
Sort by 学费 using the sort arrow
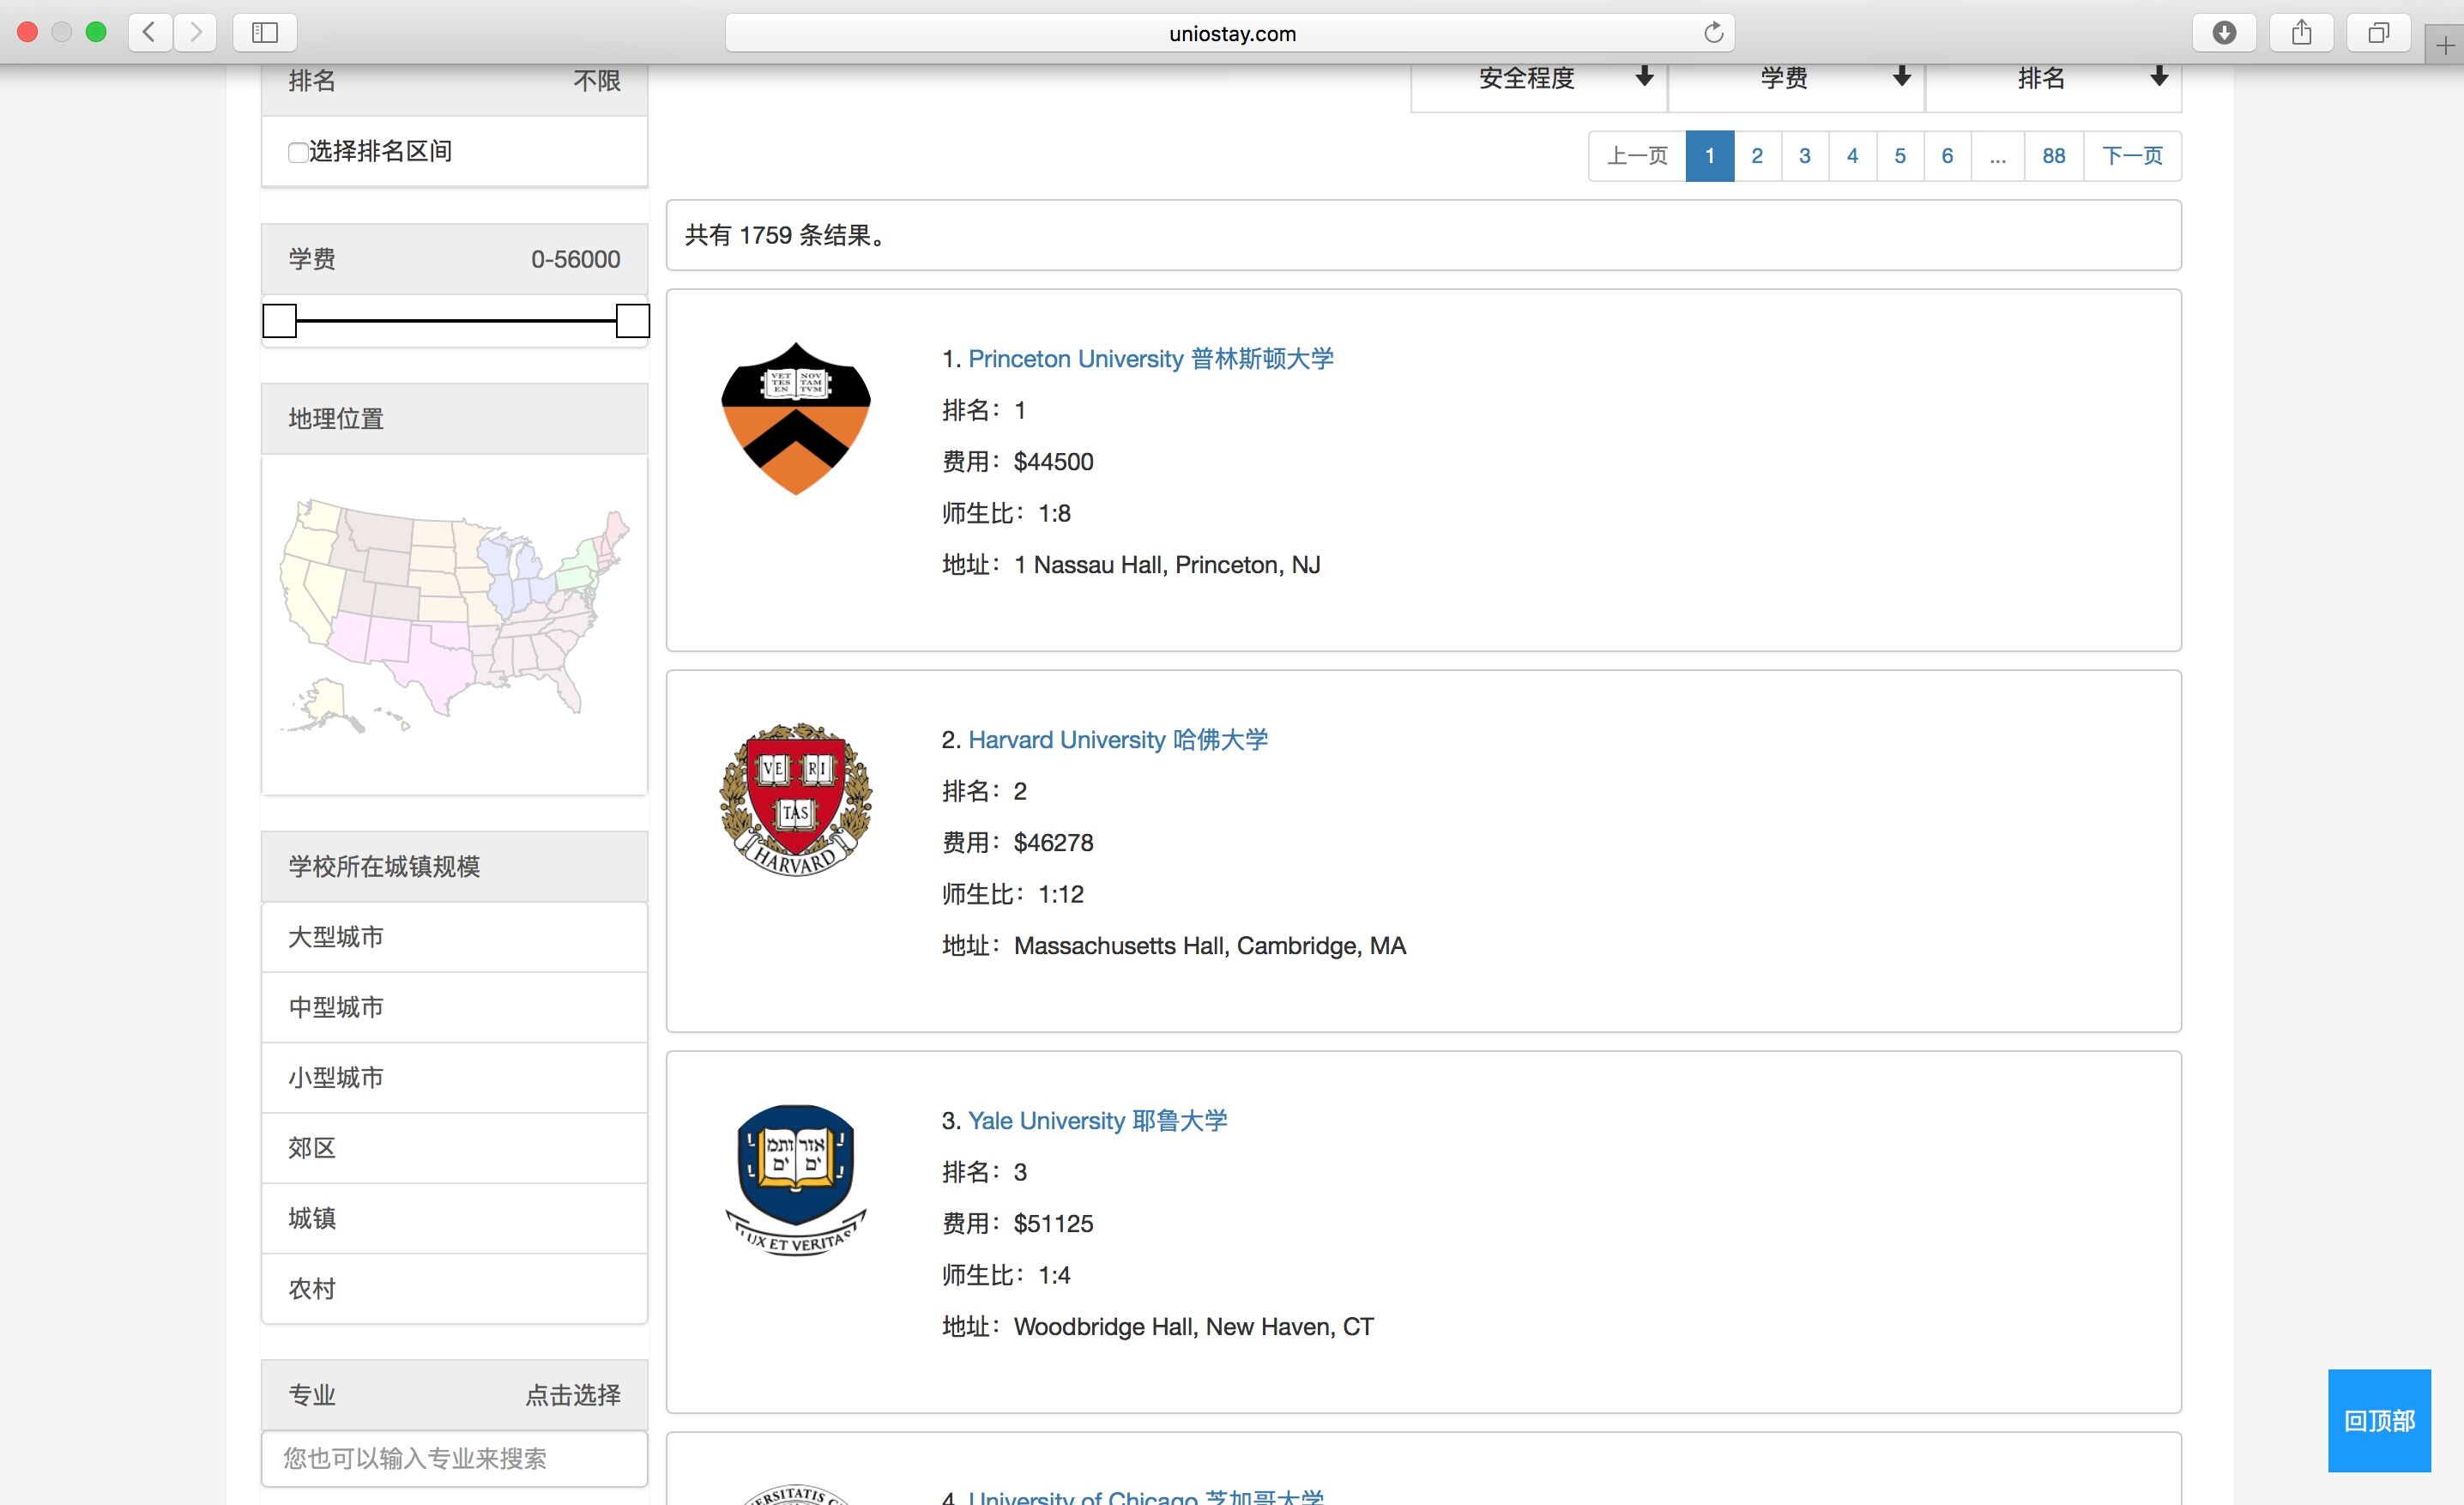coord(1902,77)
